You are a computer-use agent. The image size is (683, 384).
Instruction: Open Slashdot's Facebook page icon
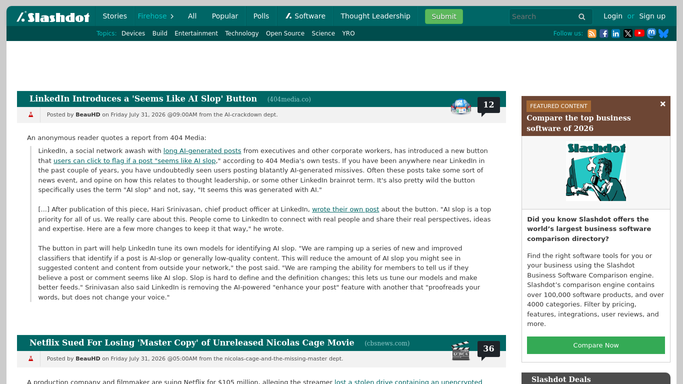point(604,34)
